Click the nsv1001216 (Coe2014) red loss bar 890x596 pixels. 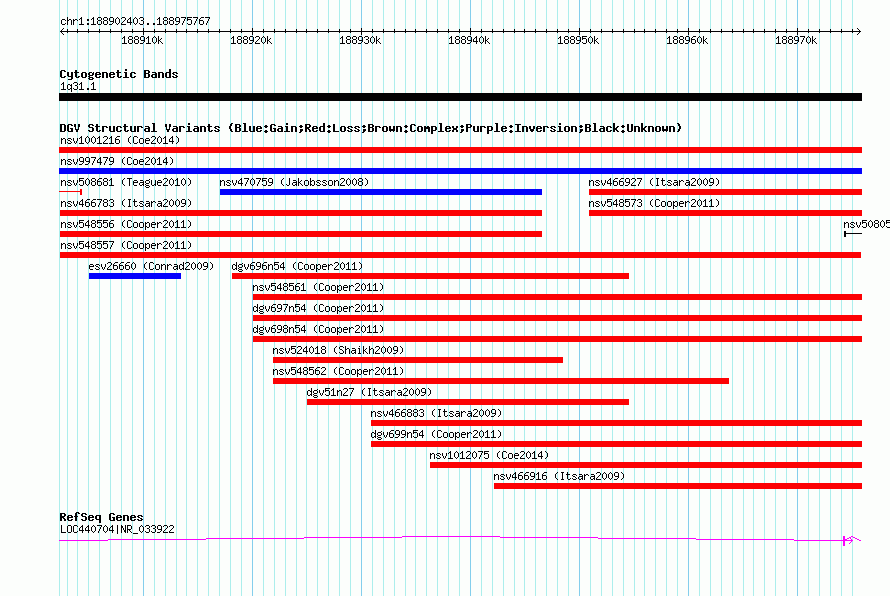[x=460, y=150]
